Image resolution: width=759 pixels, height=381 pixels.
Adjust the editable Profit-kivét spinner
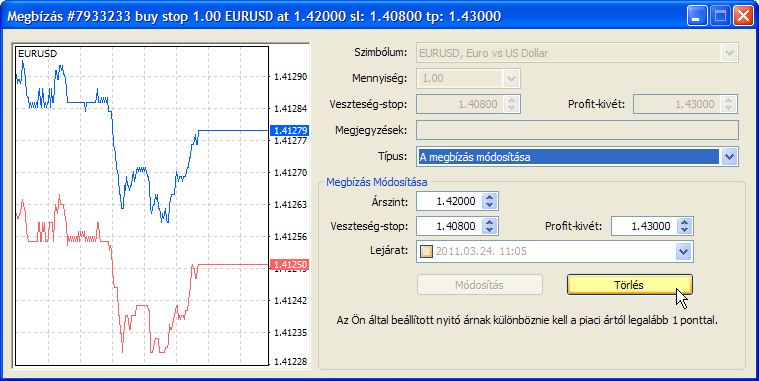[684, 226]
